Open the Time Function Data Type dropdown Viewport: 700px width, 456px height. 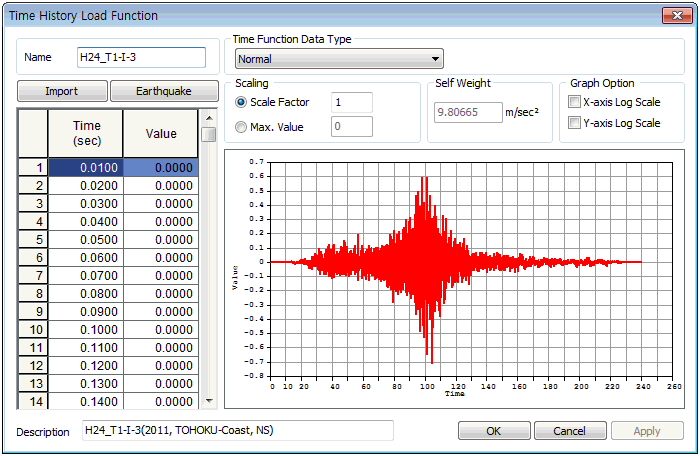[337, 59]
